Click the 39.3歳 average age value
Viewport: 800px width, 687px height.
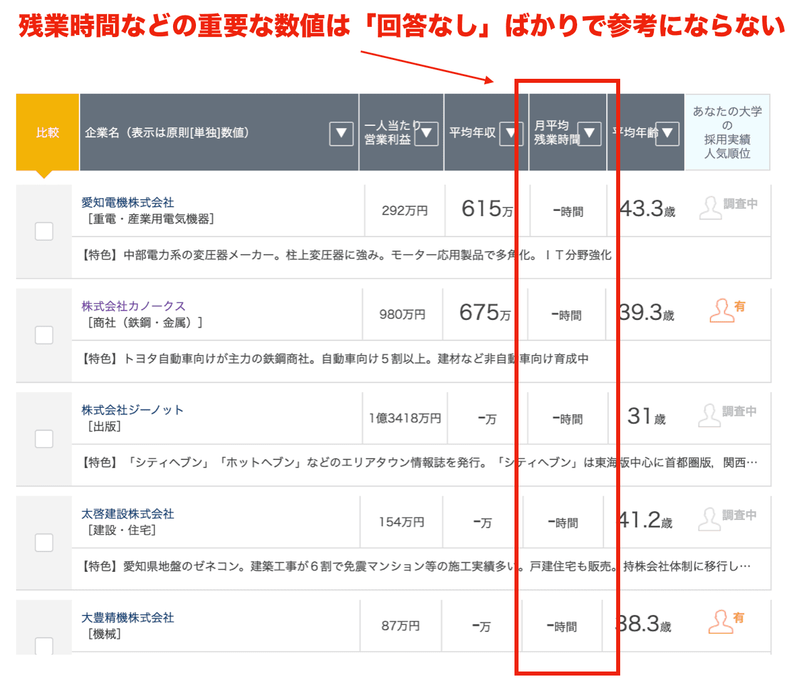pyautogui.click(x=646, y=313)
